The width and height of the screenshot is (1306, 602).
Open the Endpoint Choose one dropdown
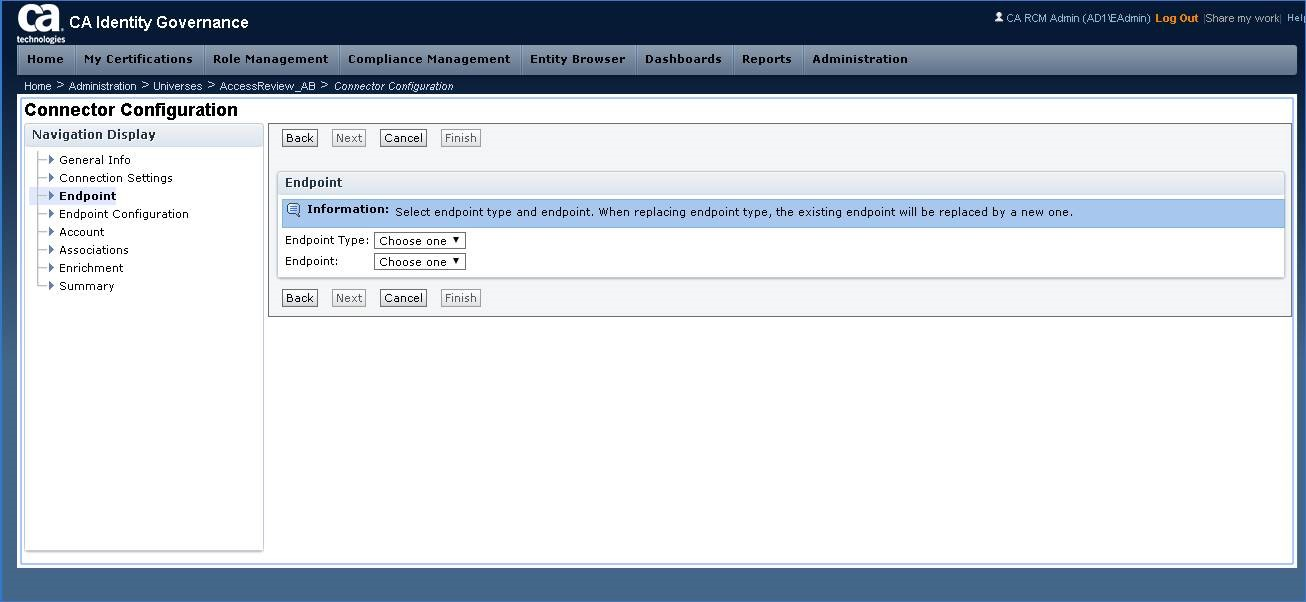tap(420, 262)
